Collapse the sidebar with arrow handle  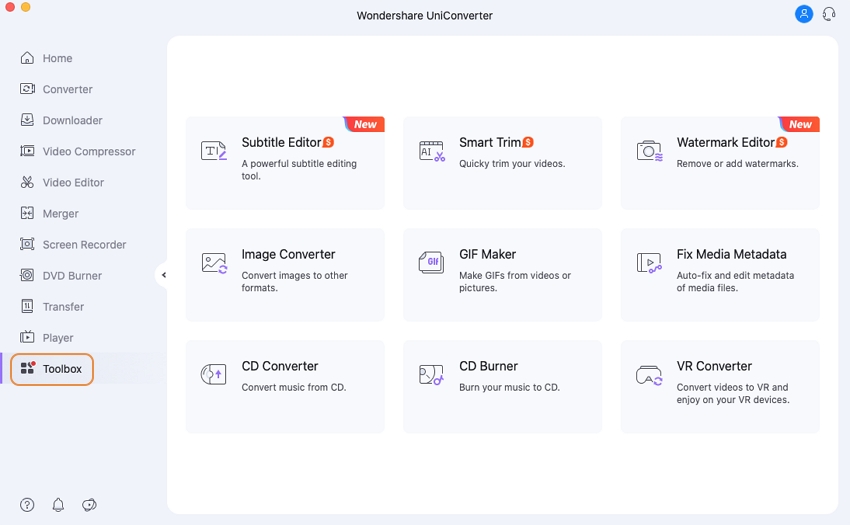[163, 275]
